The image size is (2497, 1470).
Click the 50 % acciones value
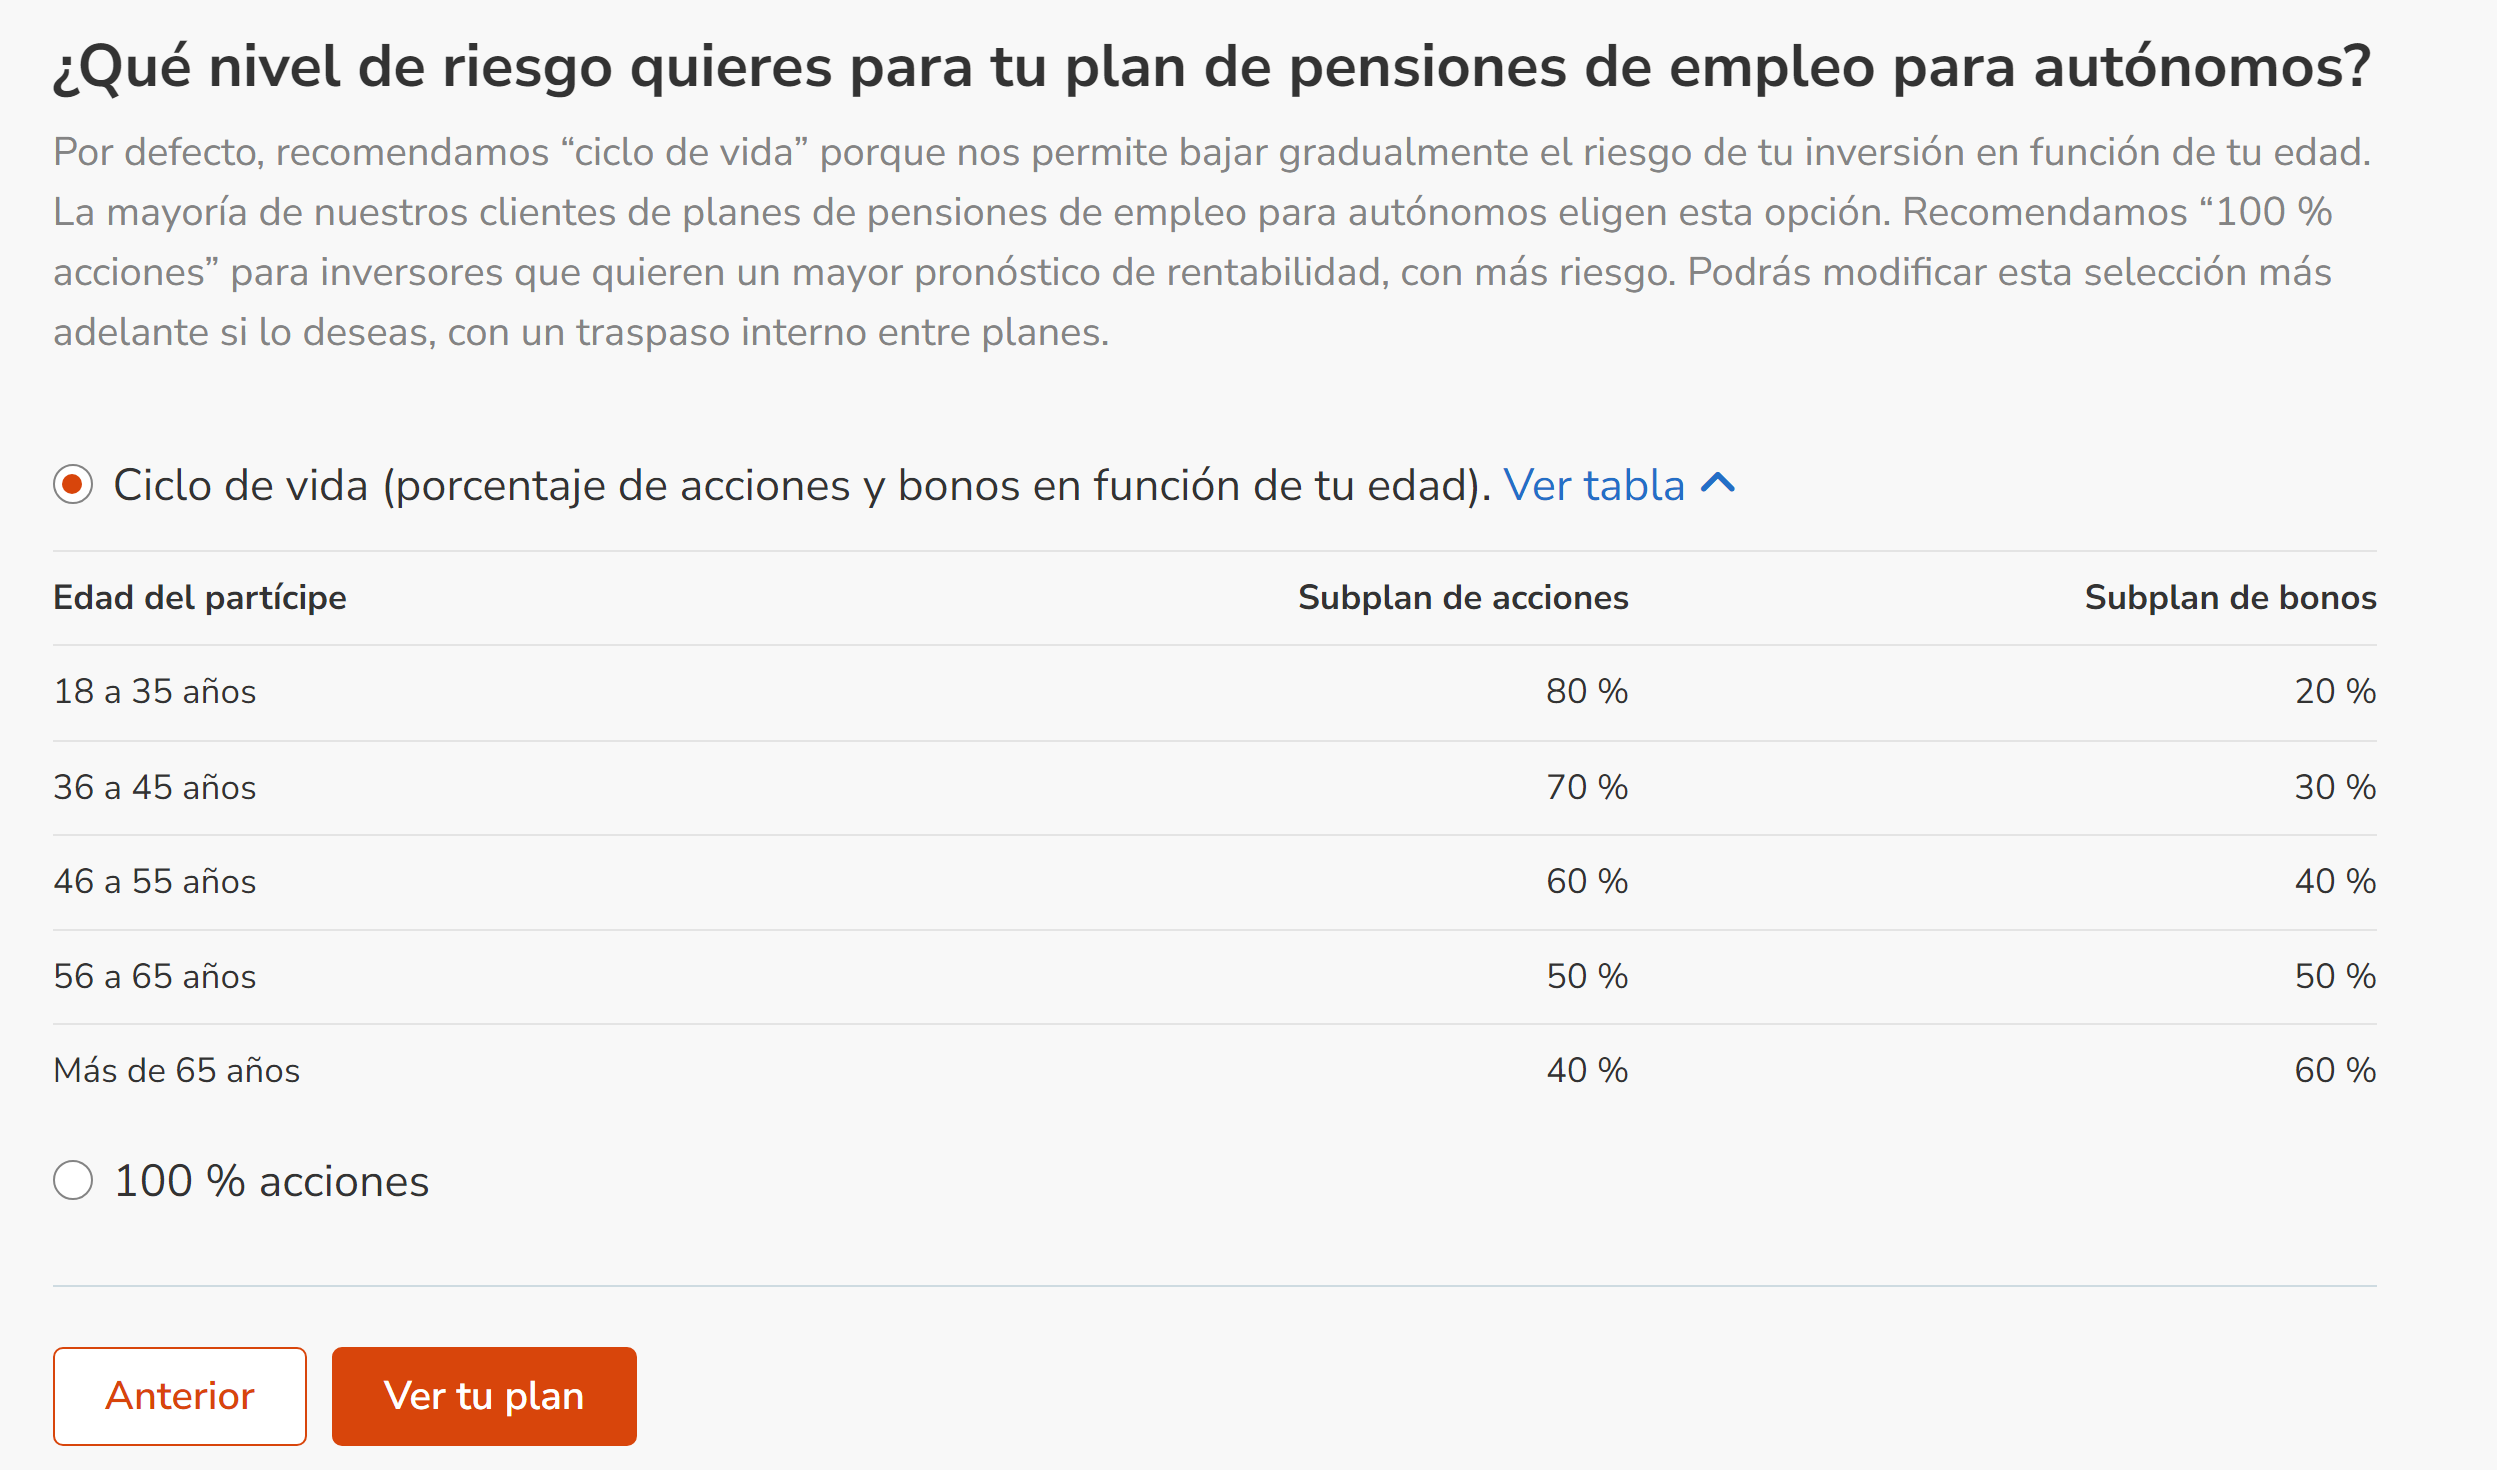tap(1587, 976)
